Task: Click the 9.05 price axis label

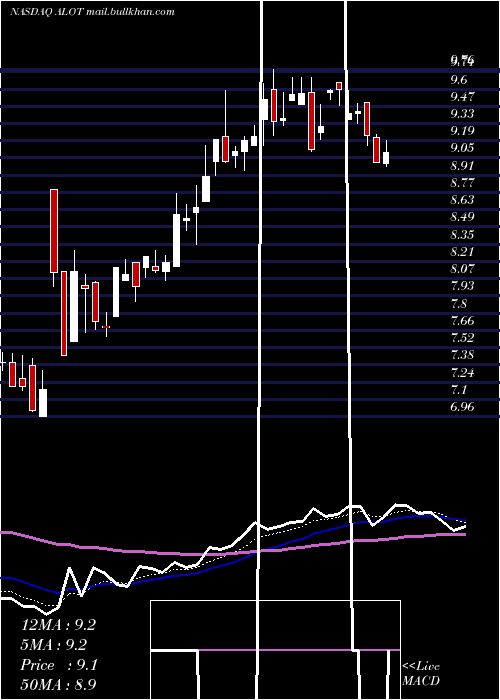Action: coord(462,148)
